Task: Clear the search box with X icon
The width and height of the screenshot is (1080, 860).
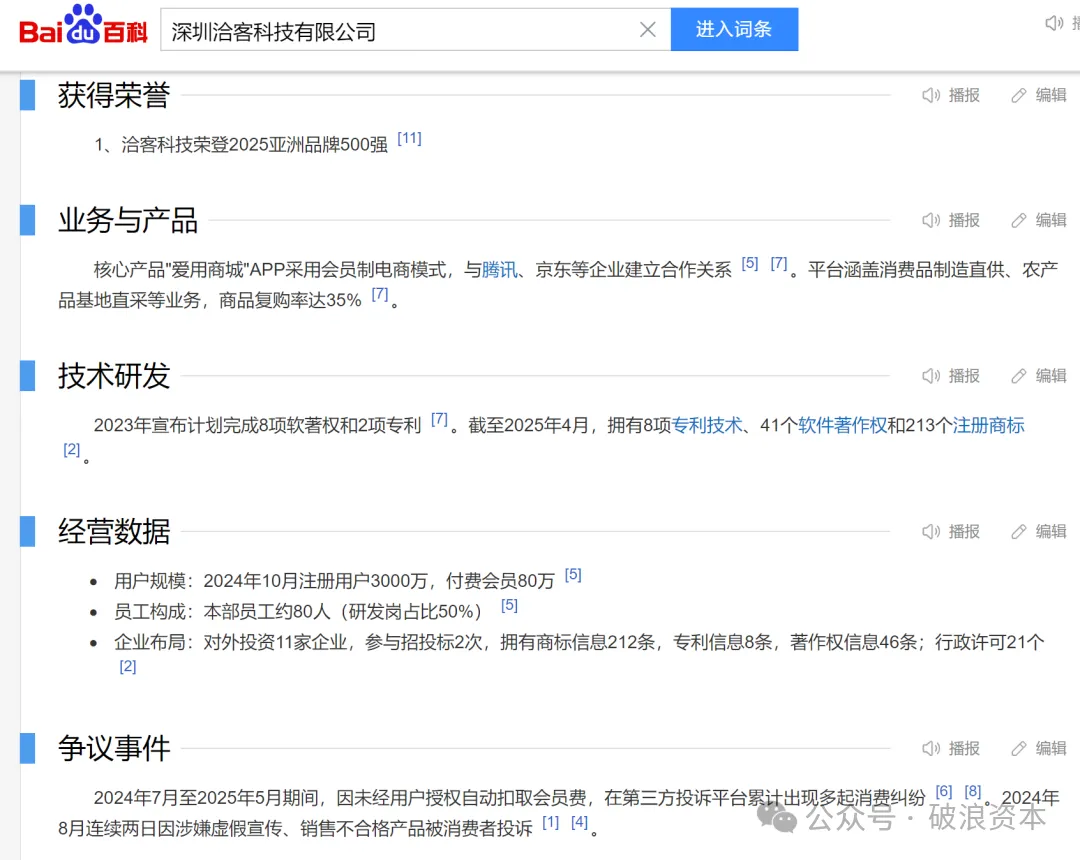Action: click(x=647, y=30)
